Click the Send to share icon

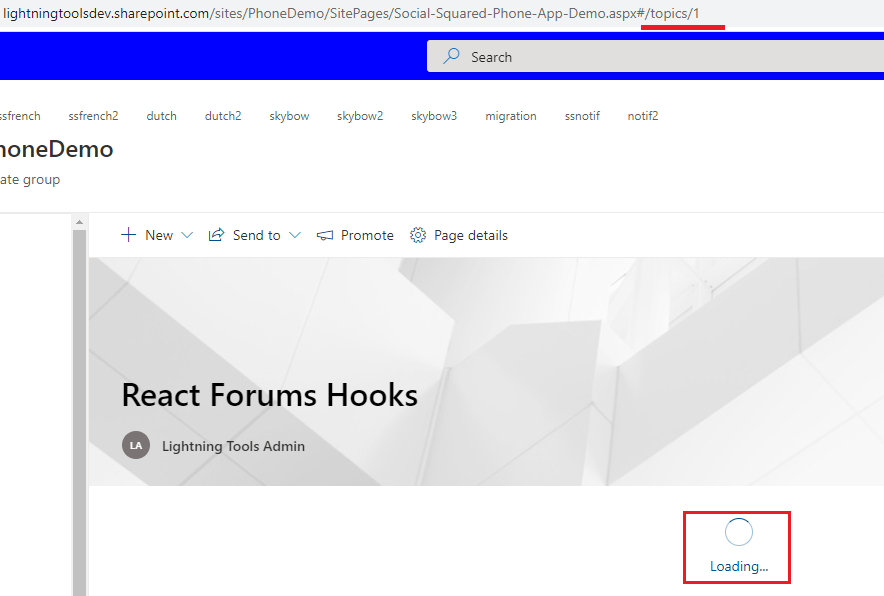point(216,235)
